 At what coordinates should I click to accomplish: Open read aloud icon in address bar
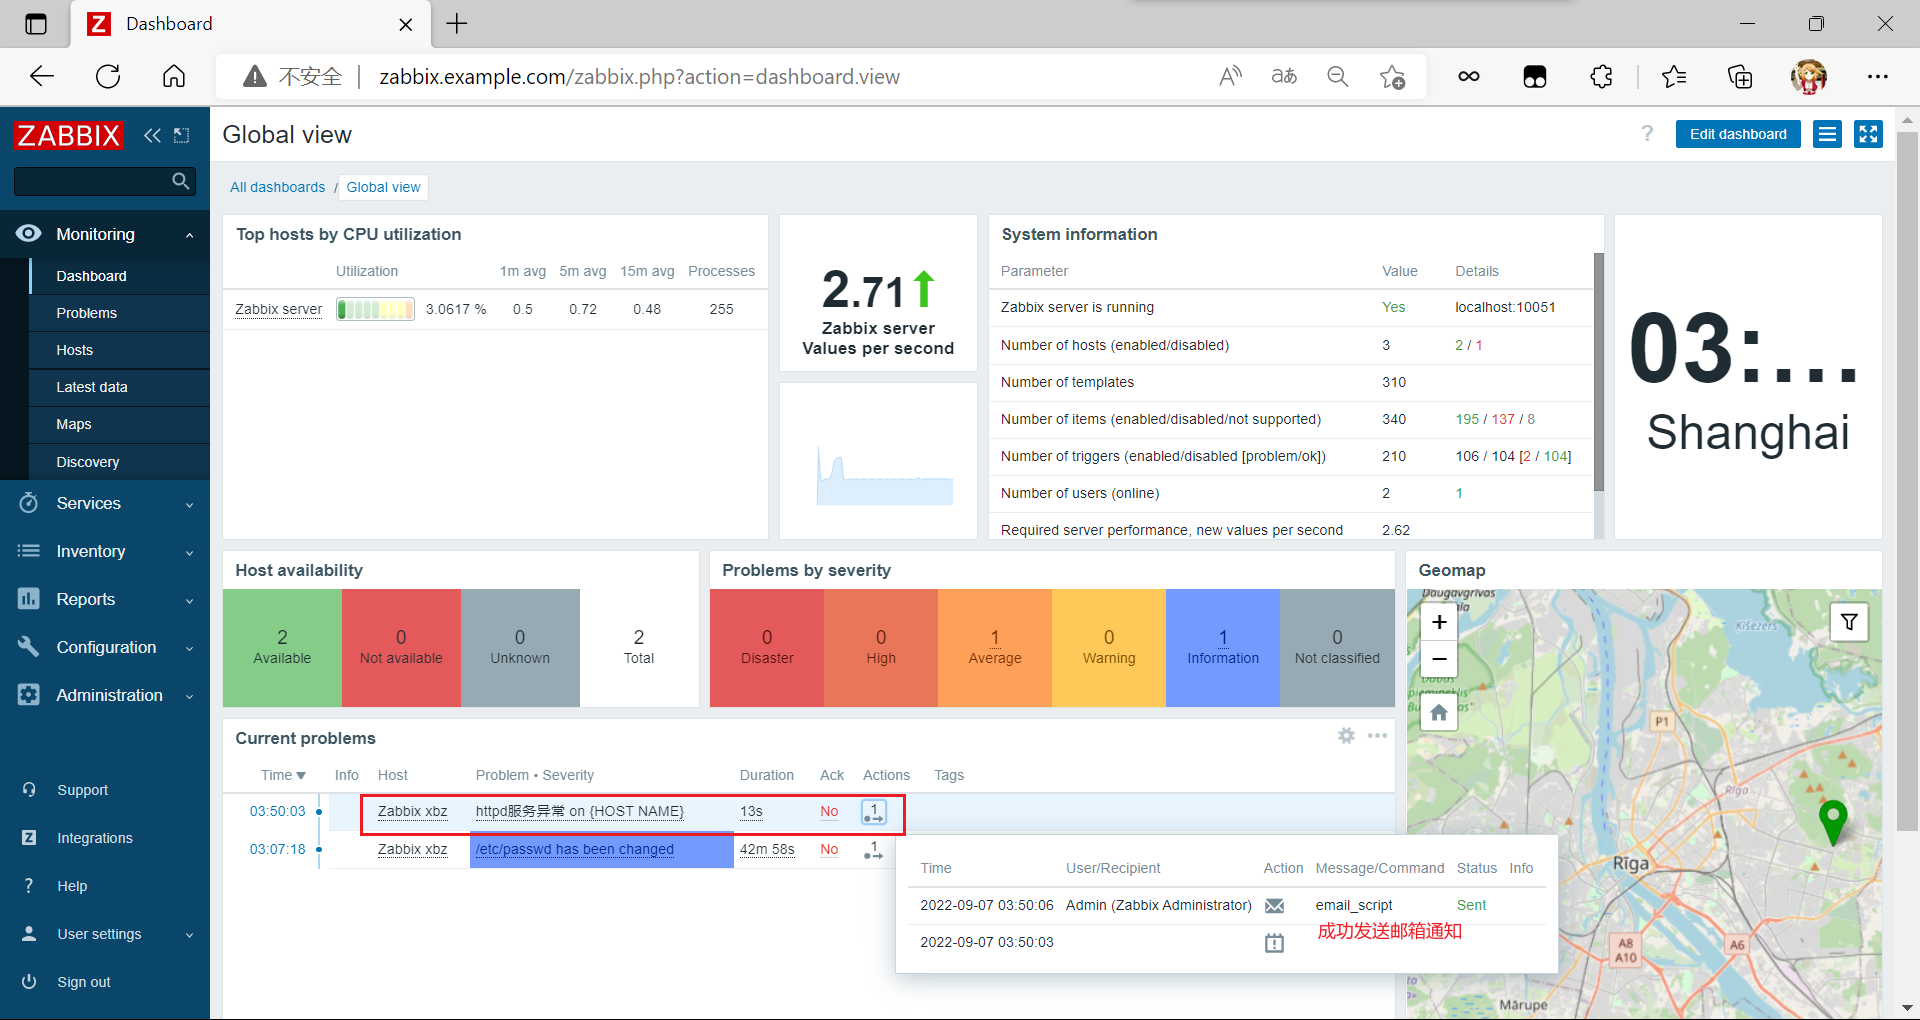coord(1230,76)
